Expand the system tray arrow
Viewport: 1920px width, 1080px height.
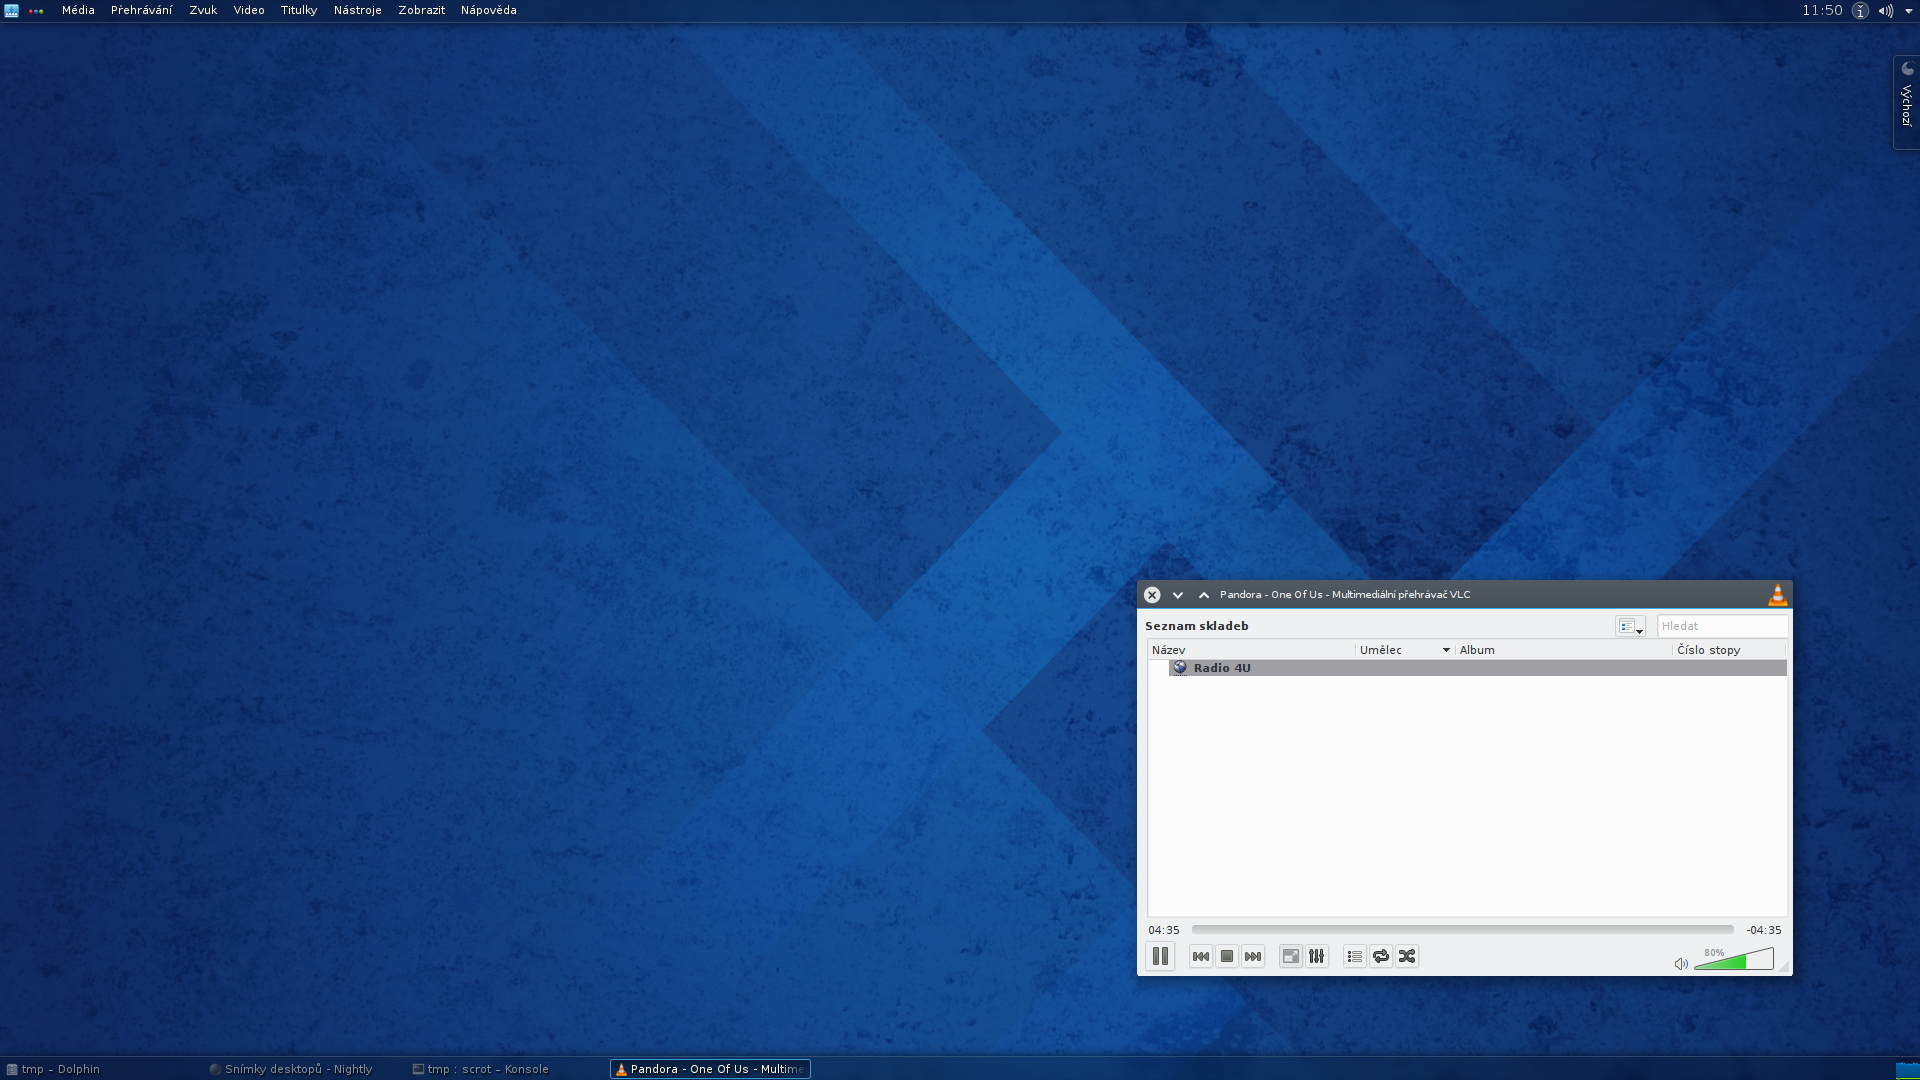1909,11
